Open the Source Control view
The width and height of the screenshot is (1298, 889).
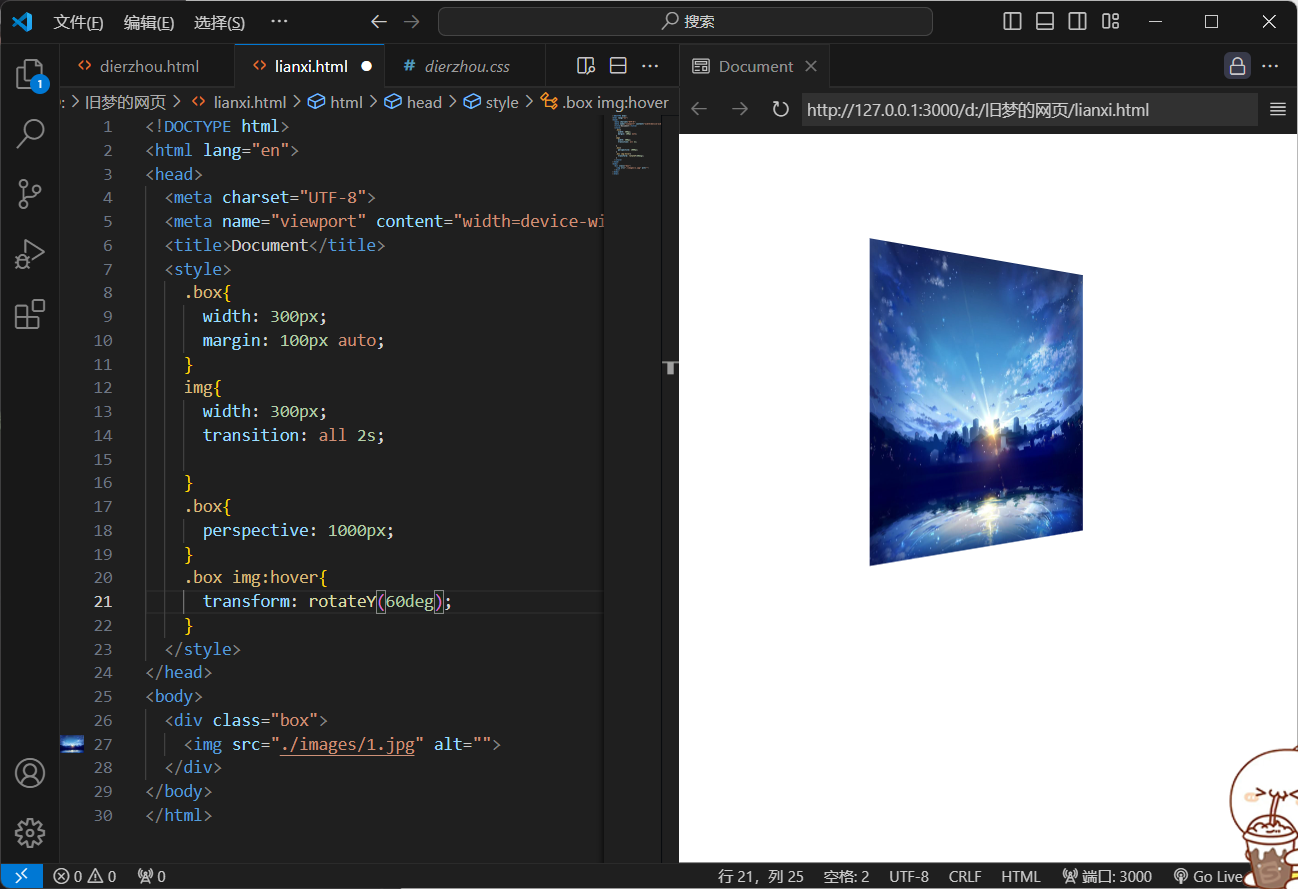click(x=29, y=194)
